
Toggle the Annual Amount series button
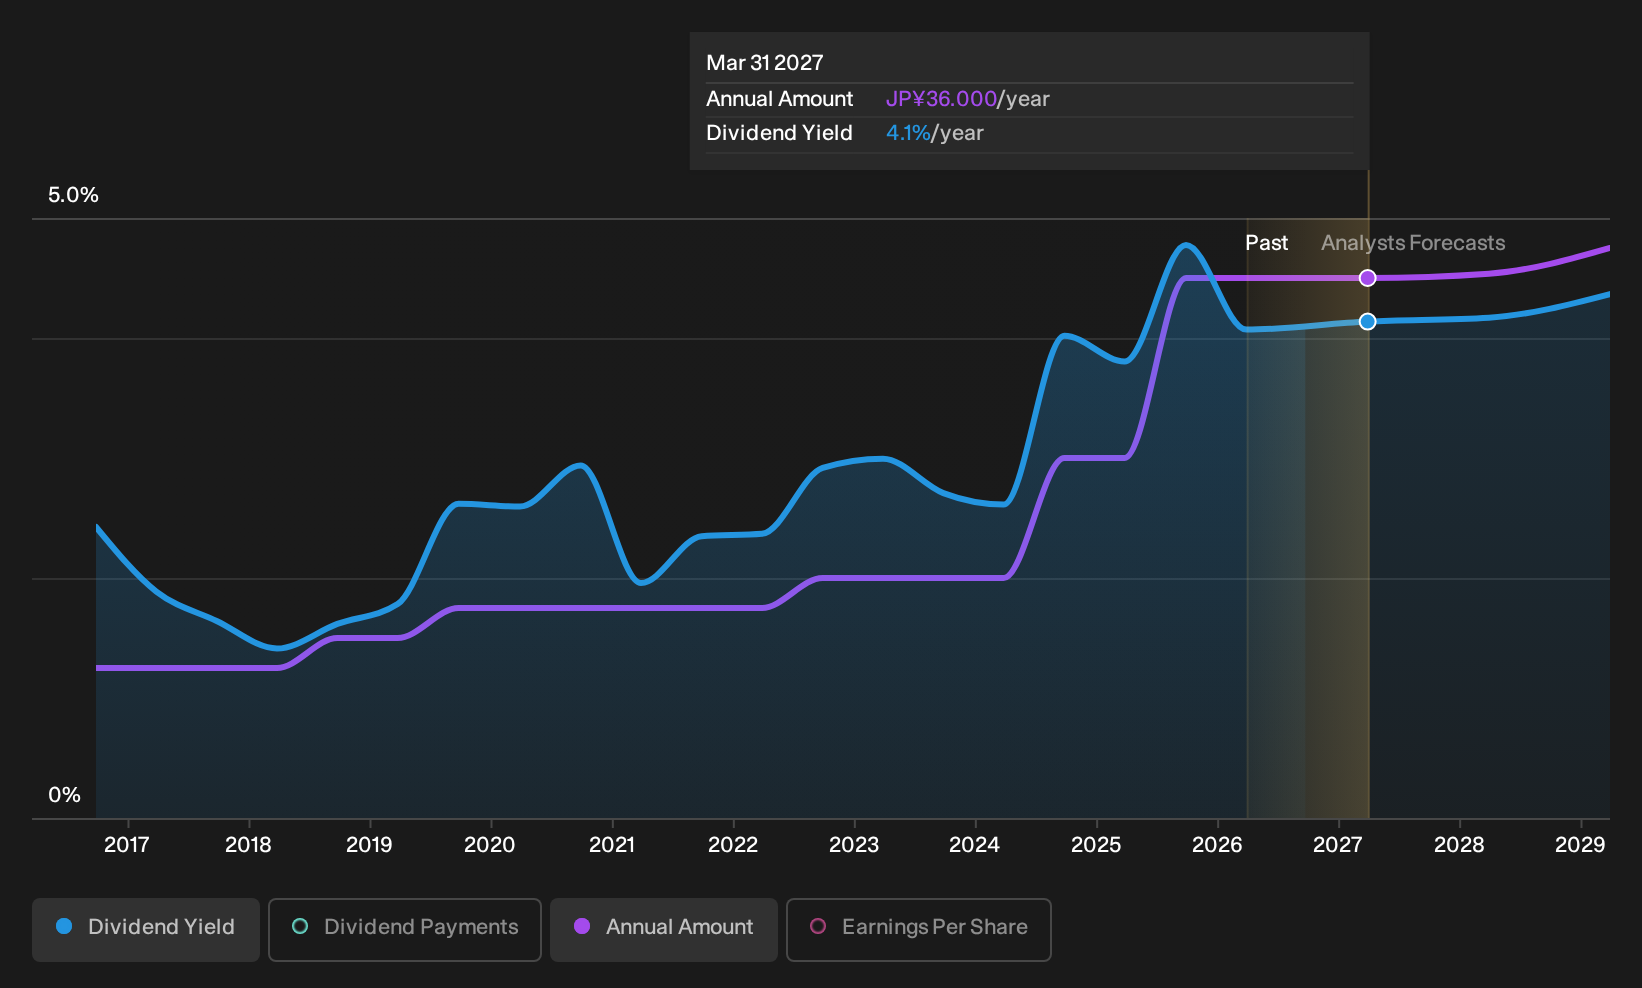[664, 930]
